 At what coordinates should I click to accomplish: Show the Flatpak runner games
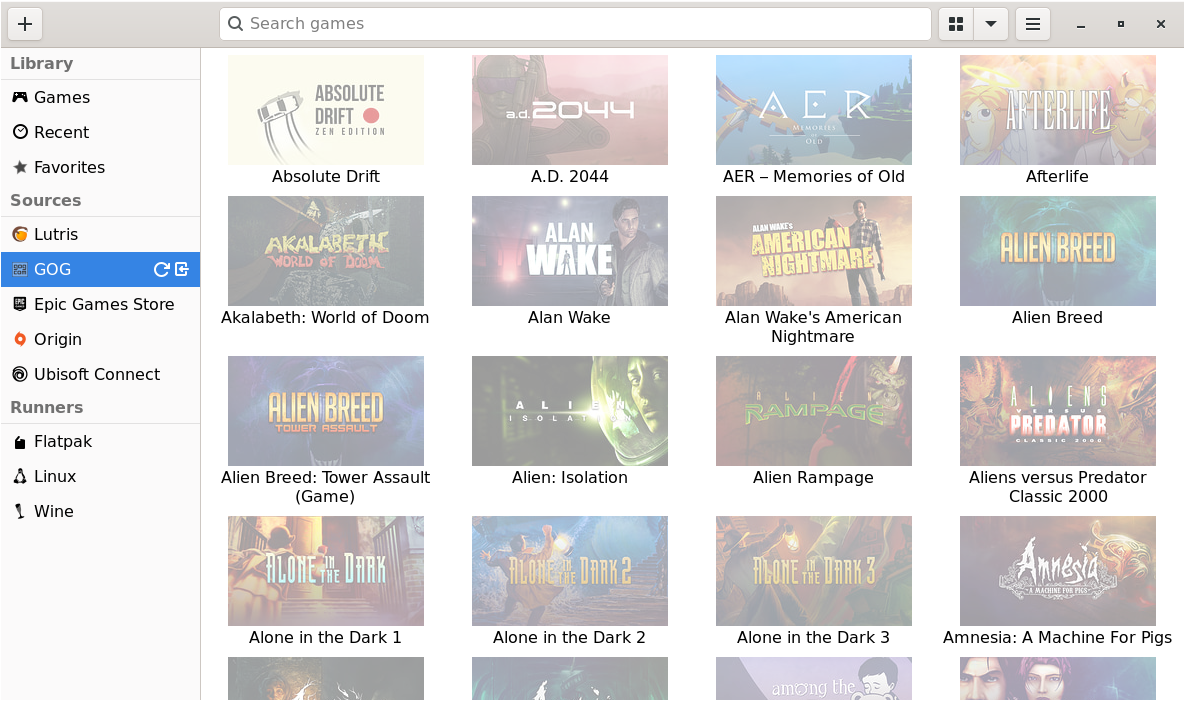coord(63,441)
